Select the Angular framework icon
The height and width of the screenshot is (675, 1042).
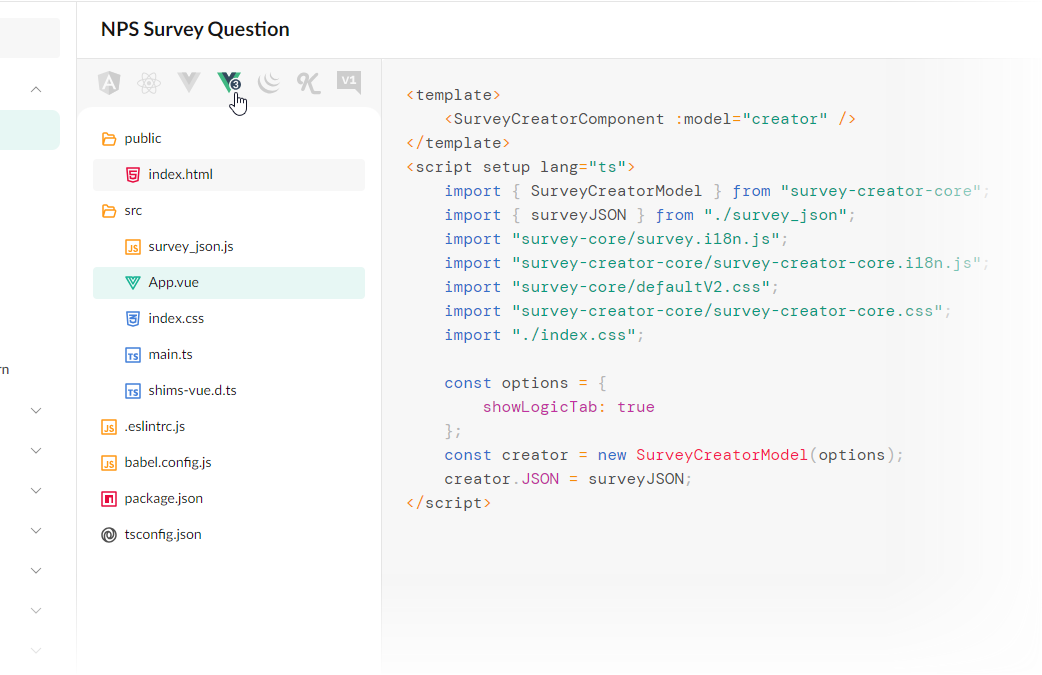(108, 83)
